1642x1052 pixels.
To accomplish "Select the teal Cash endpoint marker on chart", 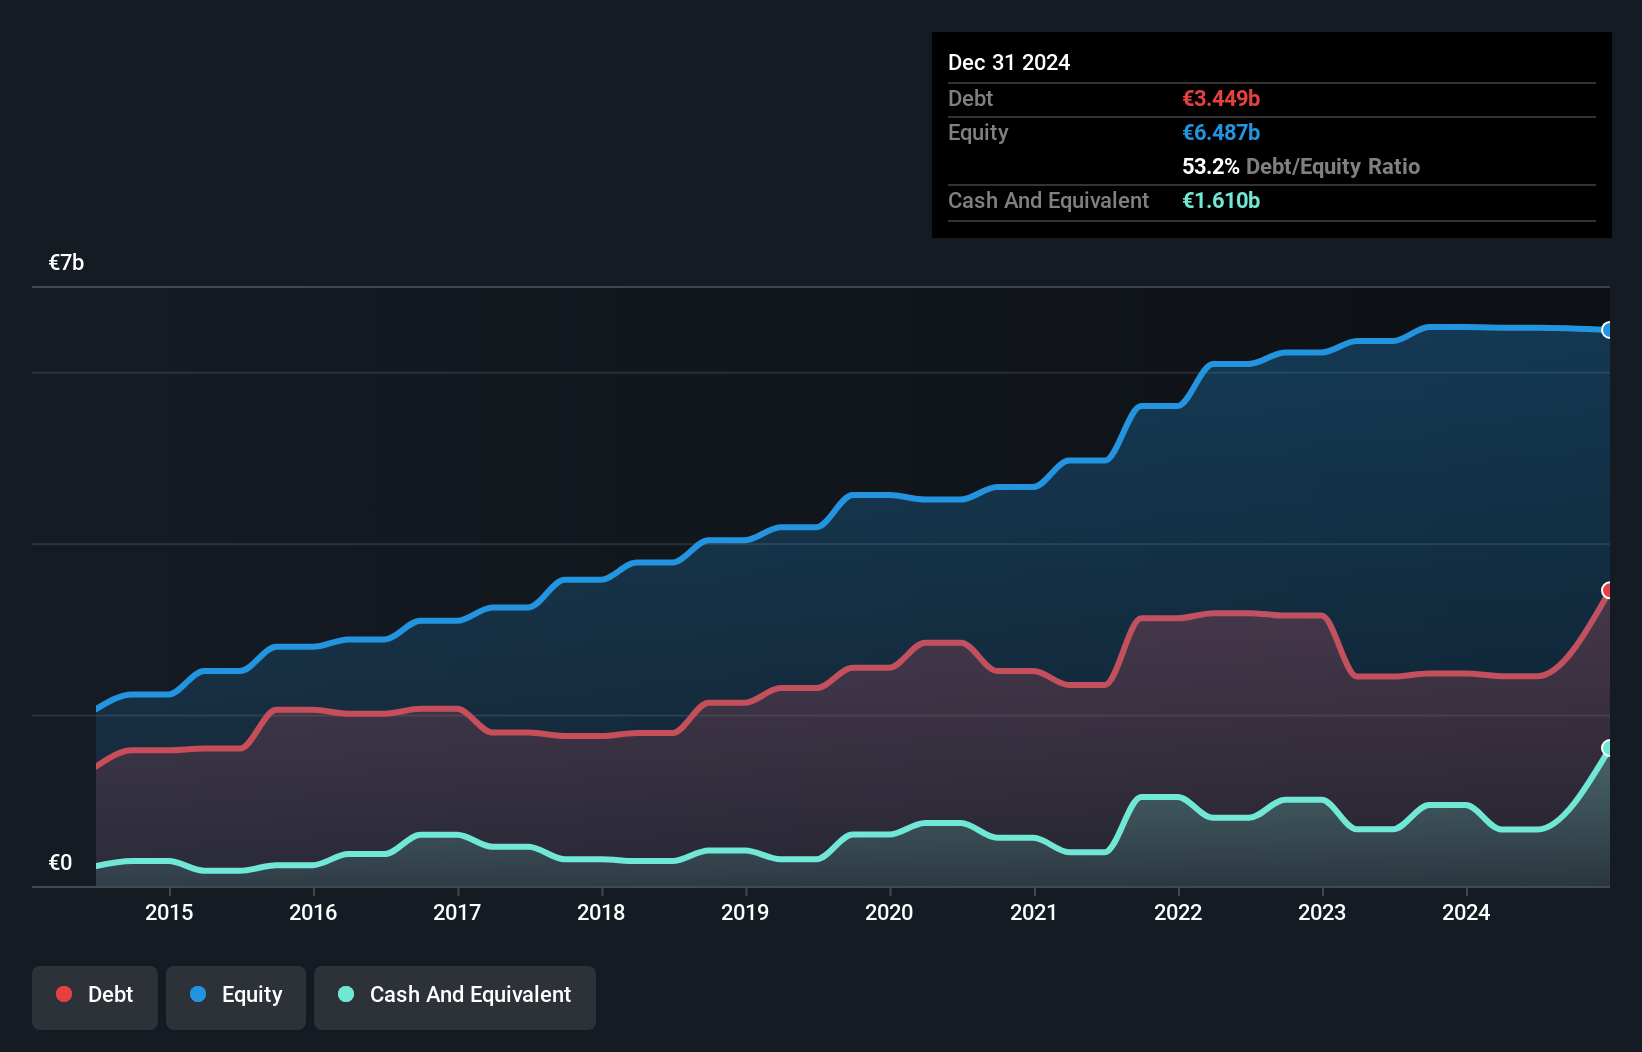I will 1608,746.
